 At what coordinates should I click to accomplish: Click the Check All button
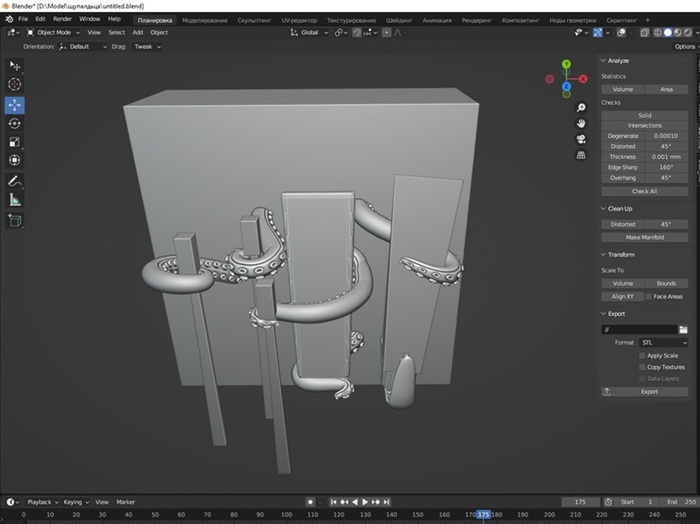point(644,191)
